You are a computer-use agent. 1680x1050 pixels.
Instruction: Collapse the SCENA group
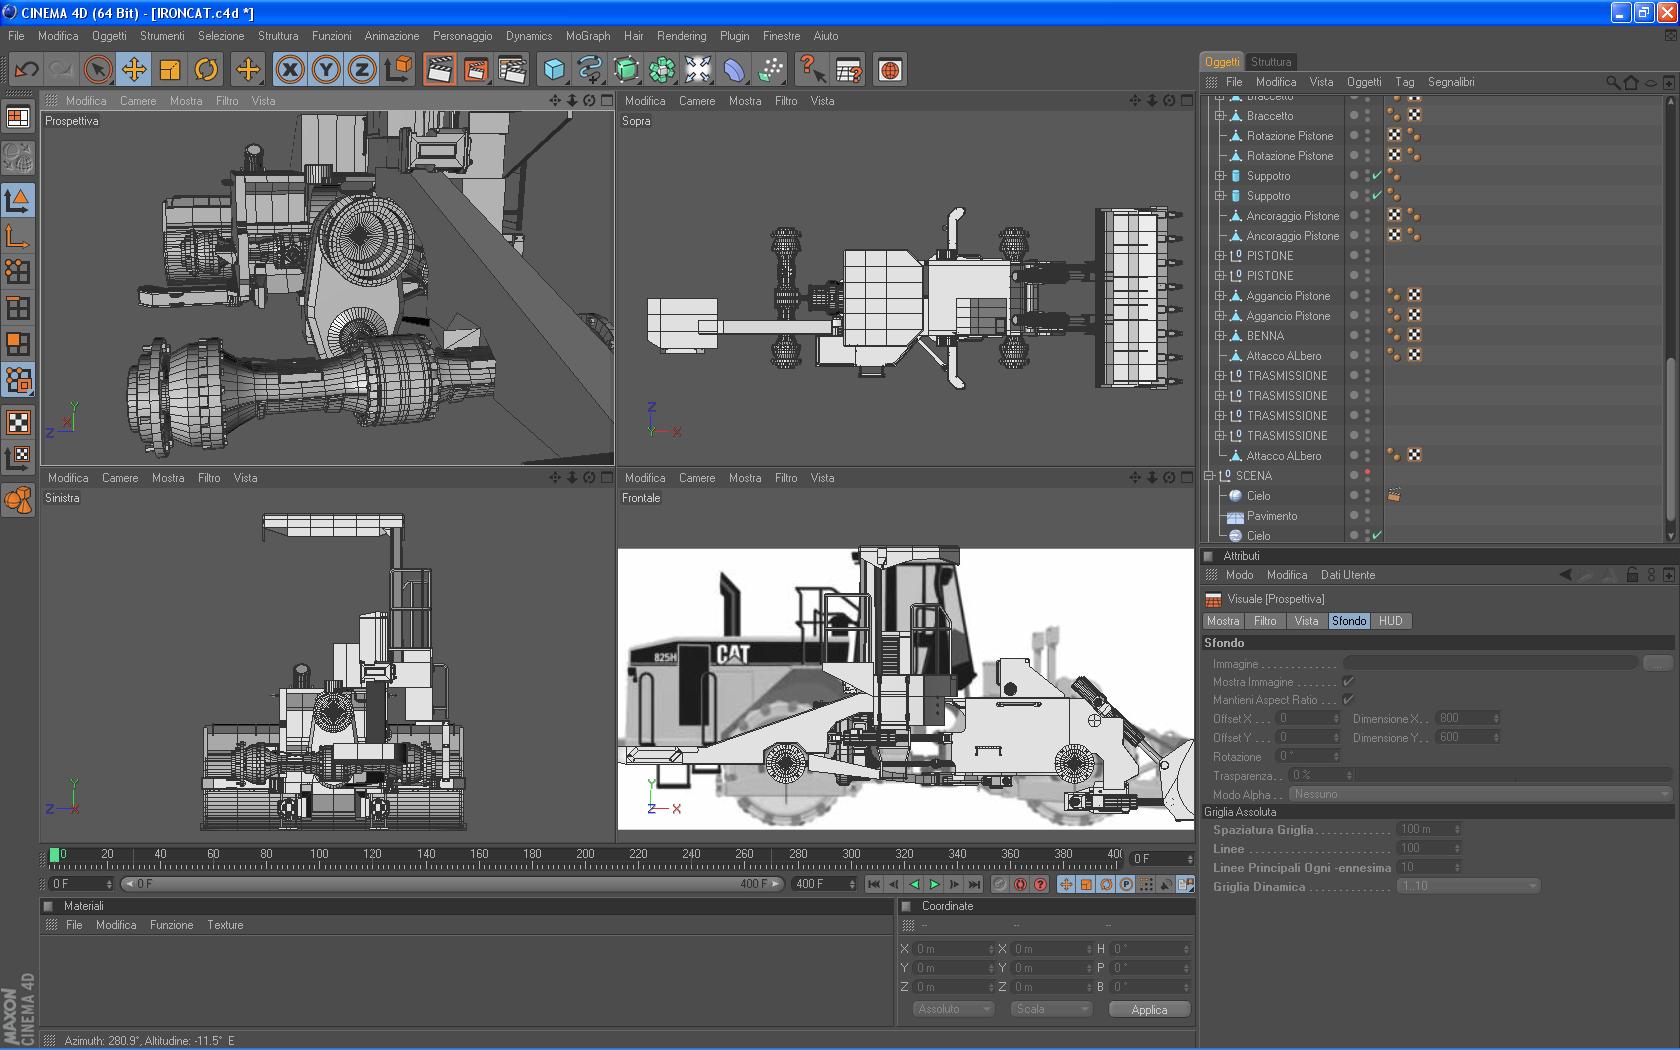coord(1209,476)
